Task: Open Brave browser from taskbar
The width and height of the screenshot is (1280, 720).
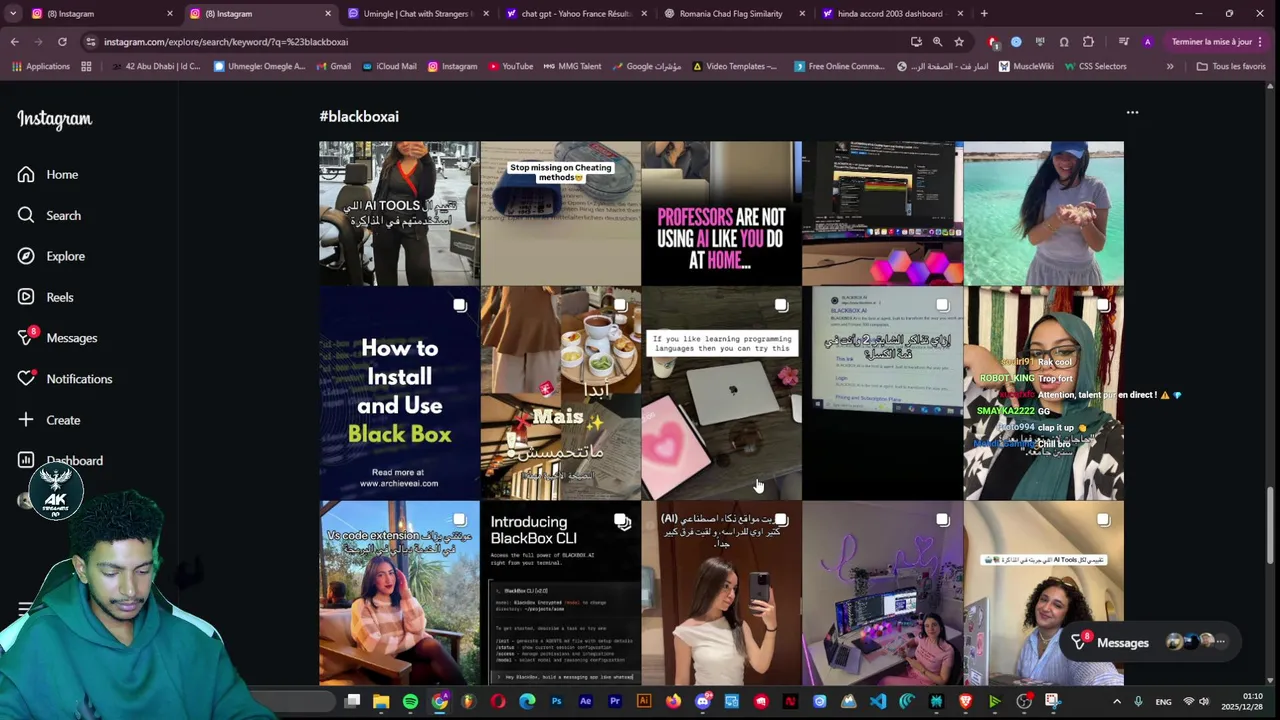Action: [966, 702]
